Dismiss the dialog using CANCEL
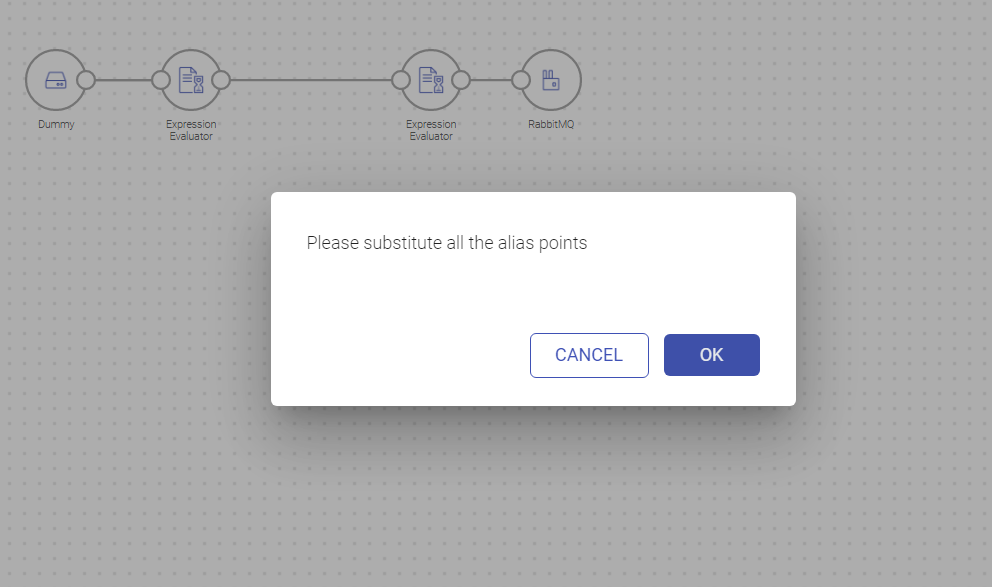 [x=589, y=355]
